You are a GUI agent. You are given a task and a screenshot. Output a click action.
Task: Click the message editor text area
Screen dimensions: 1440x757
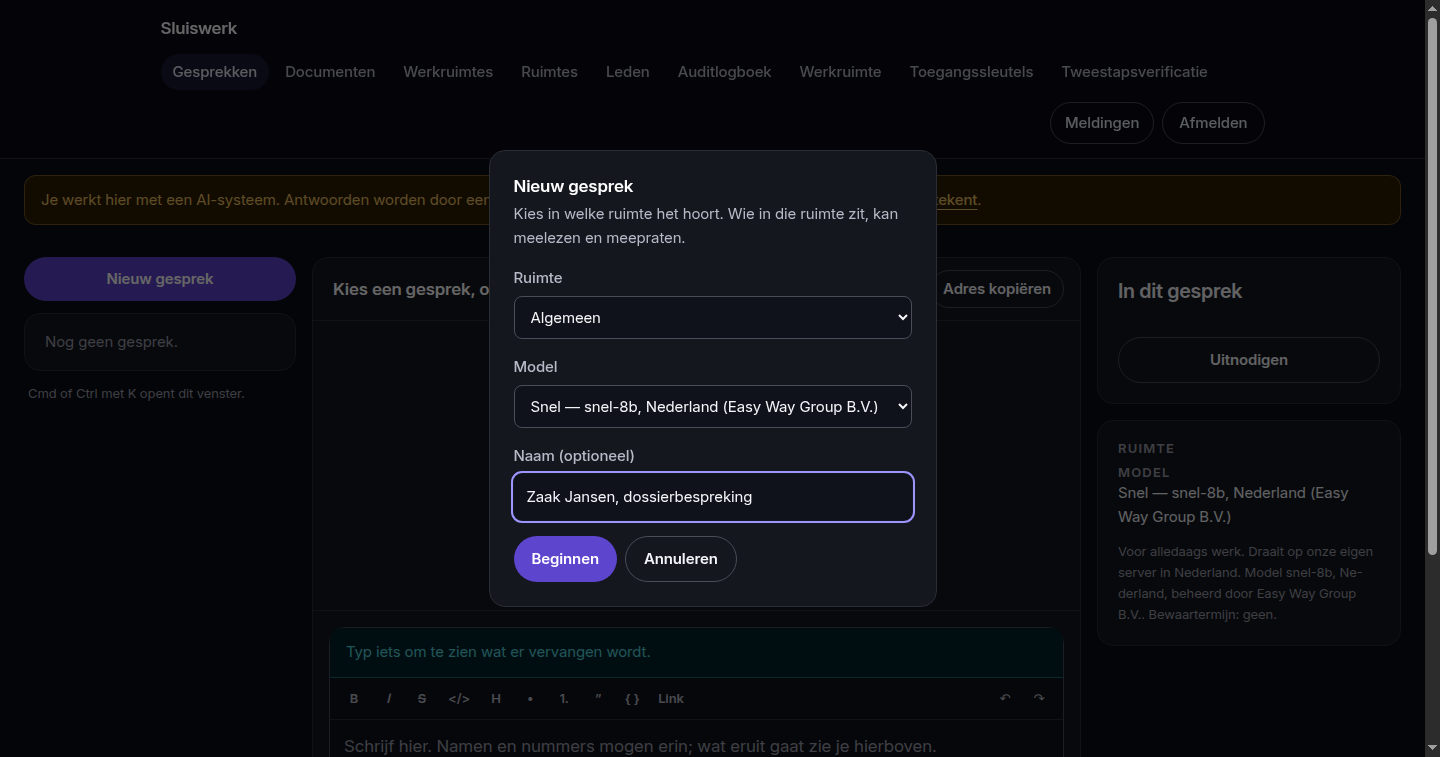pyautogui.click(x=696, y=741)
